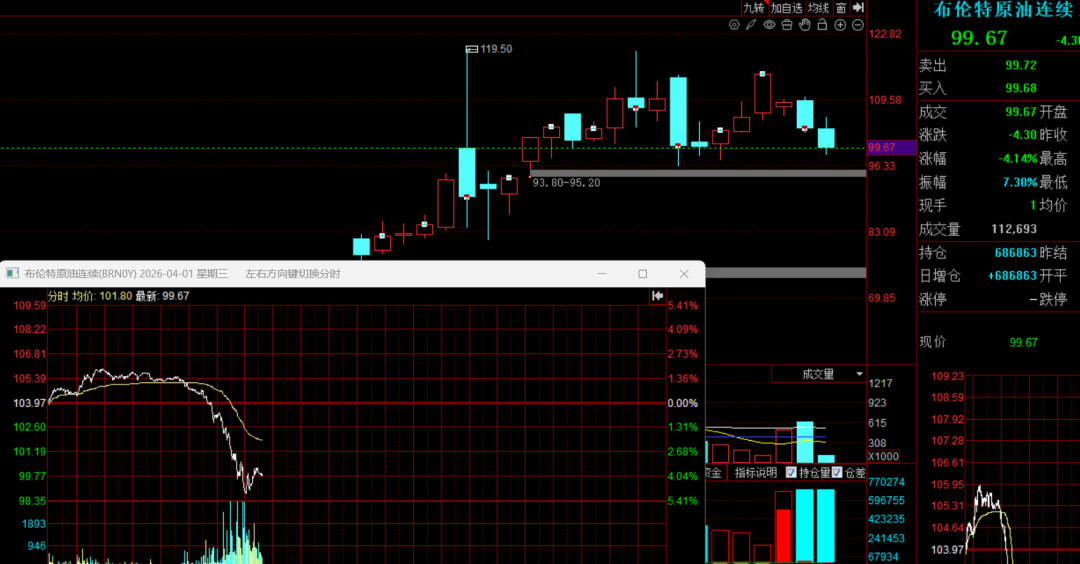Click 均价: 101.80 label in intraday popup
The height and width of the screenshot is (564, 1080).
point(102,295)
